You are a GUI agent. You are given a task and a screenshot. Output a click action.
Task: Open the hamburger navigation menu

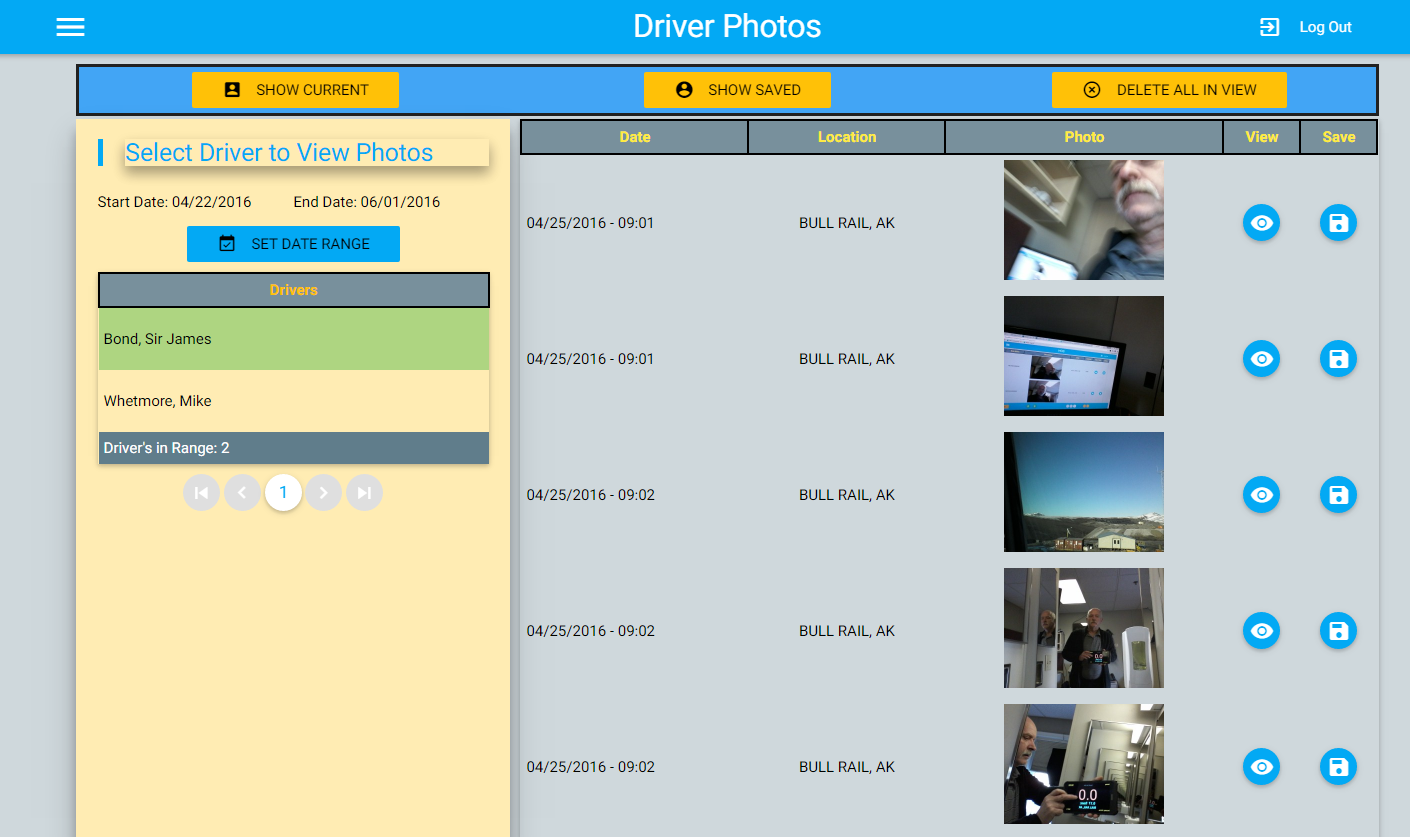pyautogui.click(x=70, y=27)
